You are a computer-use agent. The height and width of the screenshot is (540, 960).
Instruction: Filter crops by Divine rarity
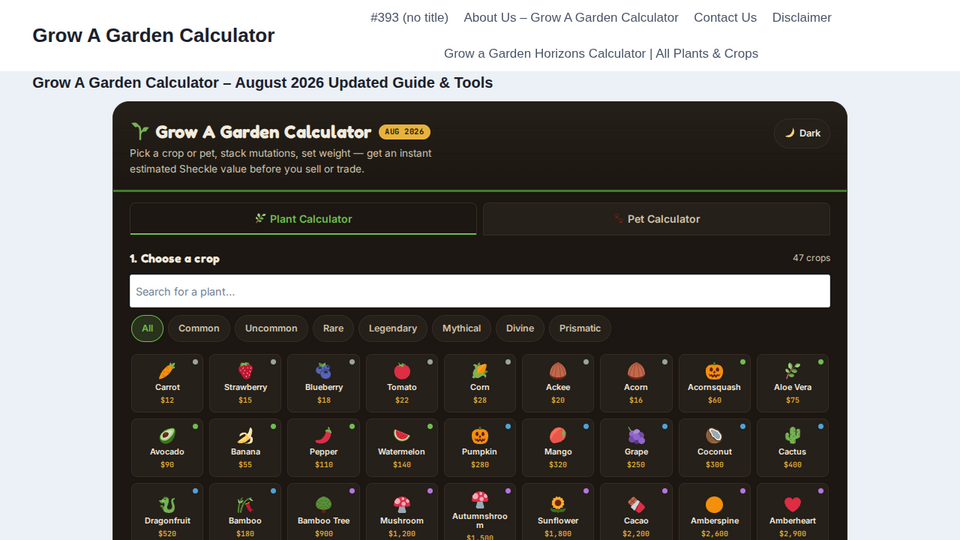[520, 328]
